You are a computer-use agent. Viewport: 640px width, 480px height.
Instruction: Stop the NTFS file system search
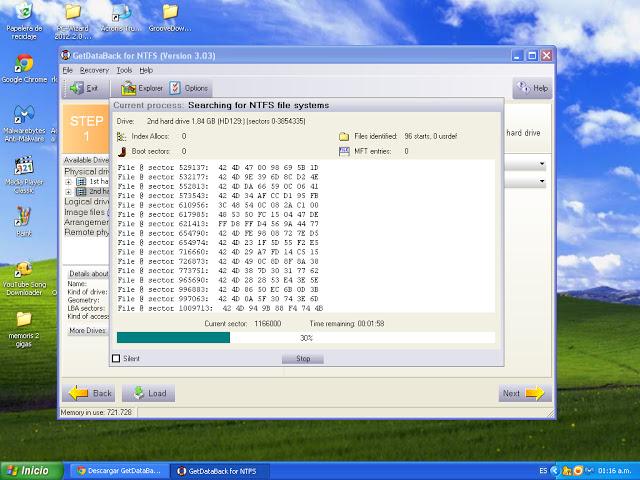click(303, 358)
